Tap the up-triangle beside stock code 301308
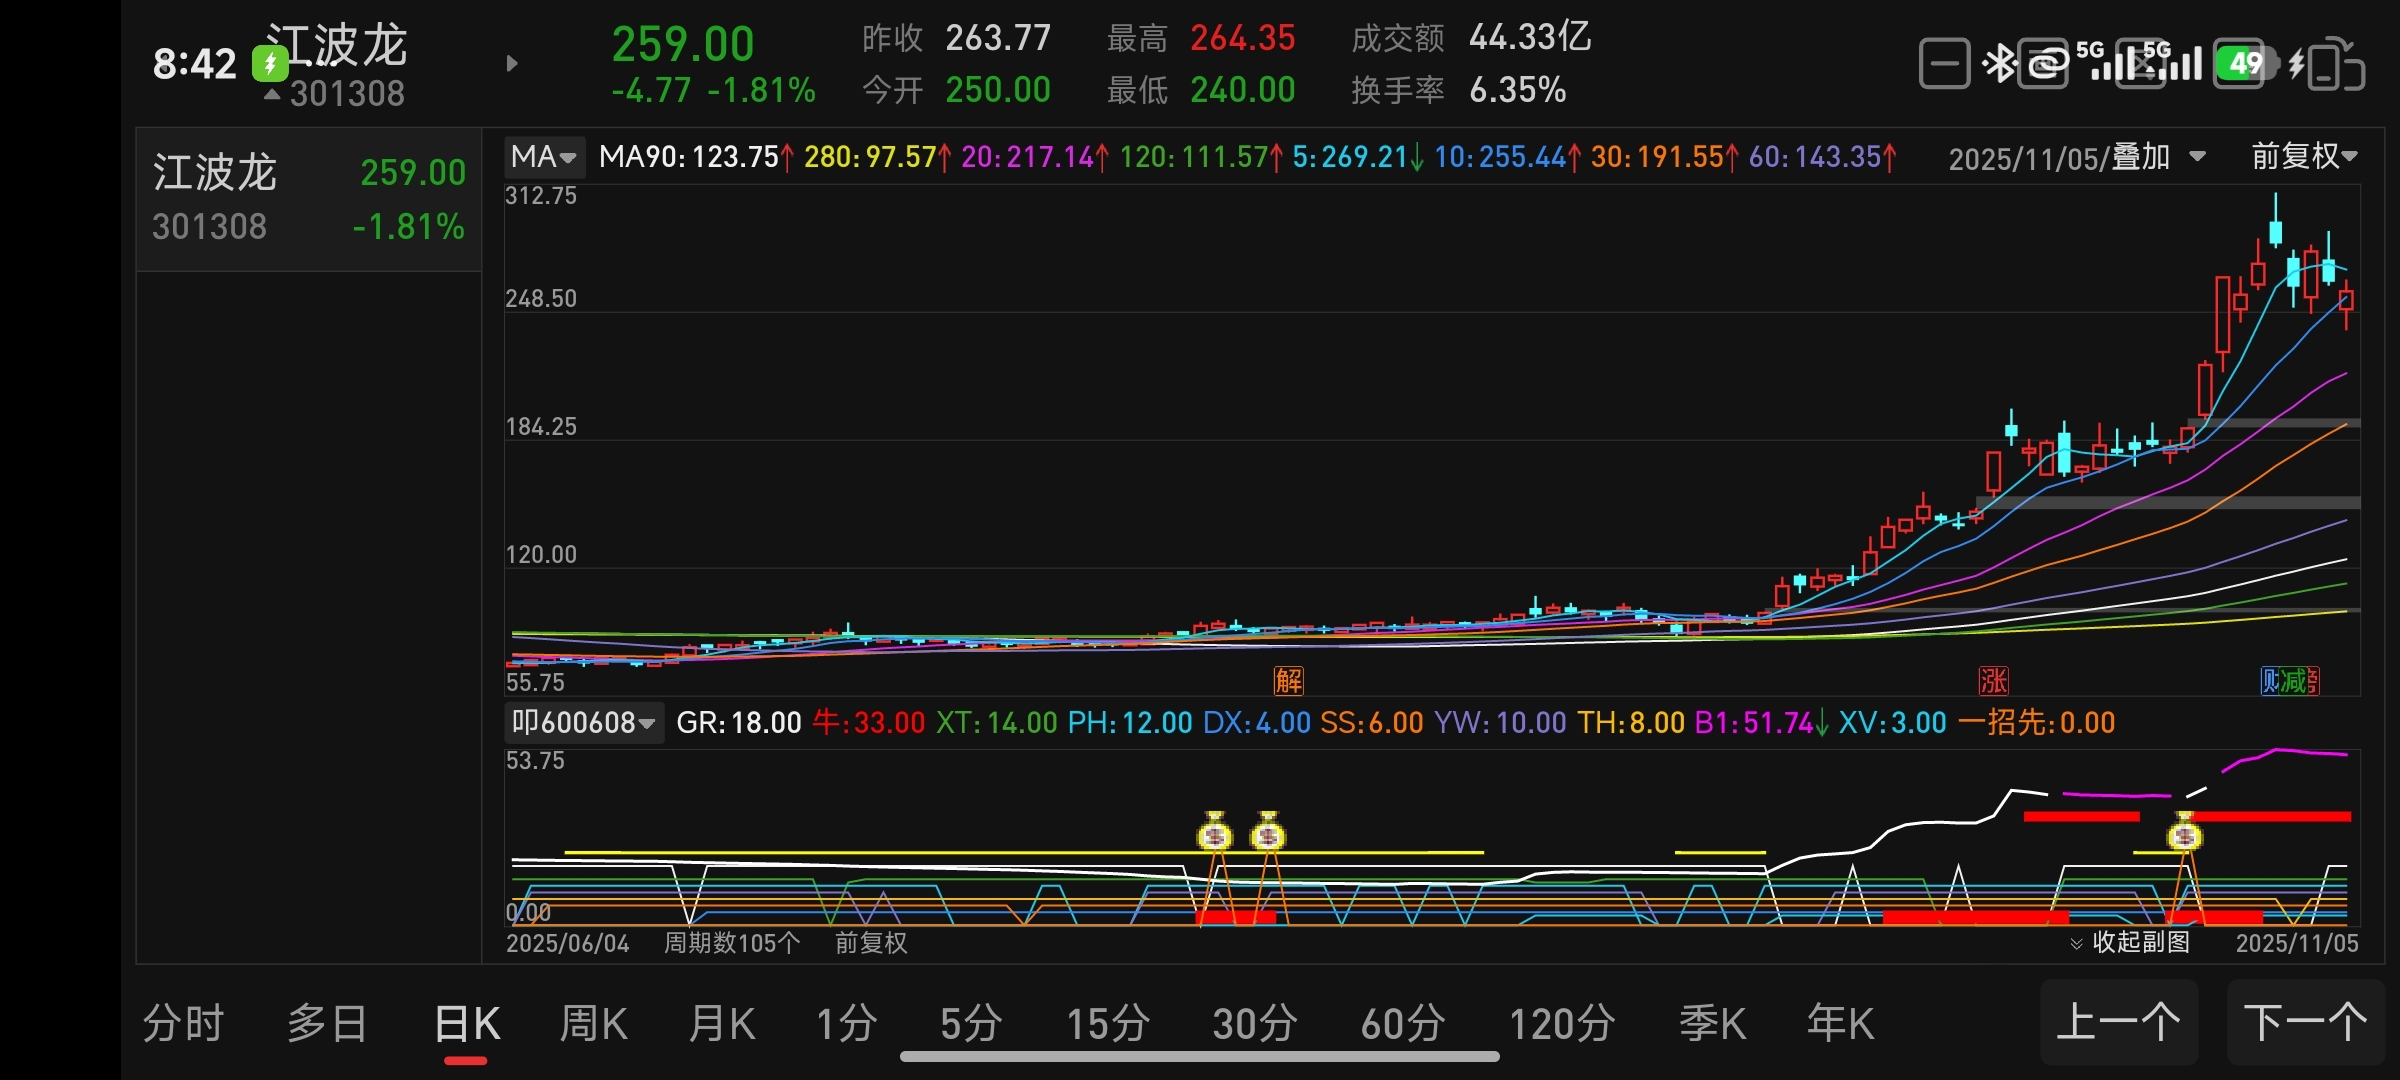The width and height of the screenshot is (2400, 1080). pyautogui.click(x=272, y=94)
